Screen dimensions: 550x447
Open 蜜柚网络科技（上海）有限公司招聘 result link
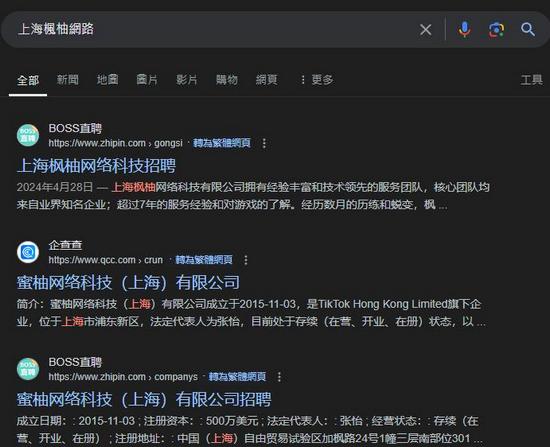pyautogui.click(x=144, y=399)
